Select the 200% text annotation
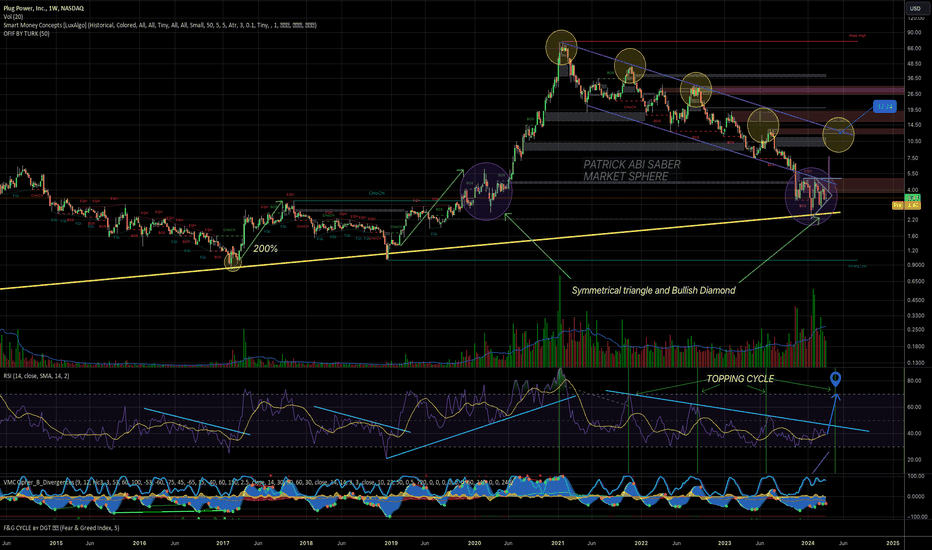 [x=265, y=249]
